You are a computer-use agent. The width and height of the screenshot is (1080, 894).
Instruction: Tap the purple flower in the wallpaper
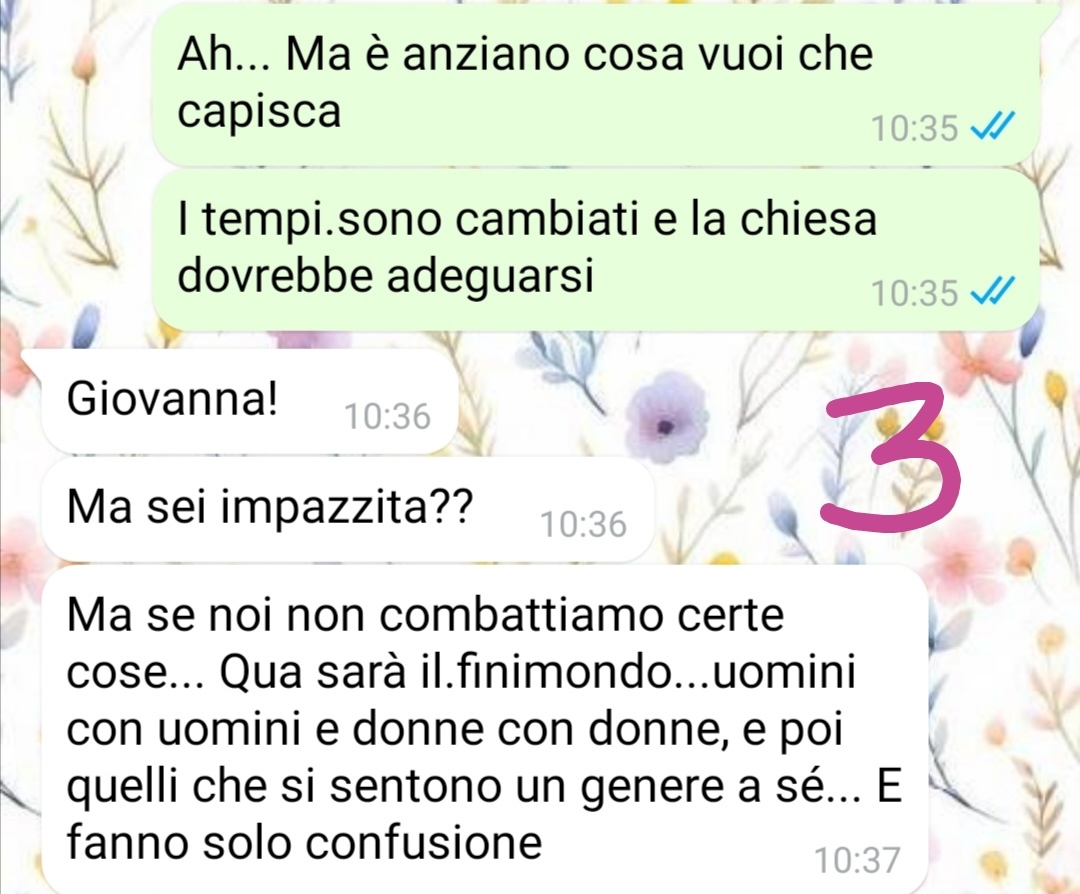point(667,416)
